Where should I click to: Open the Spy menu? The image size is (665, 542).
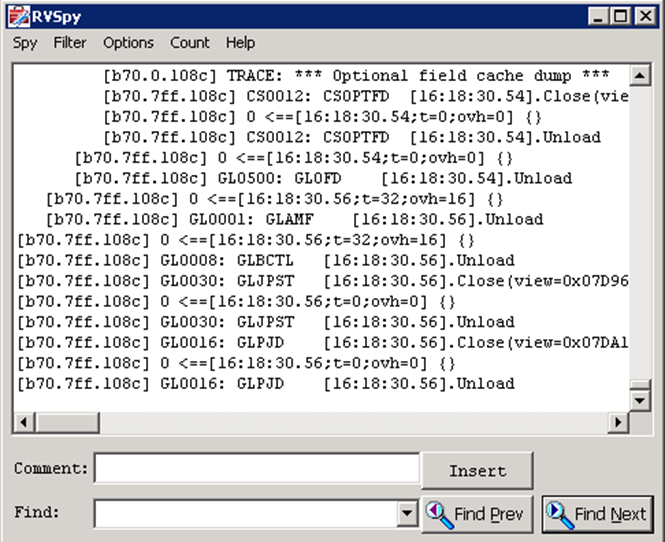tap(25, 43)
